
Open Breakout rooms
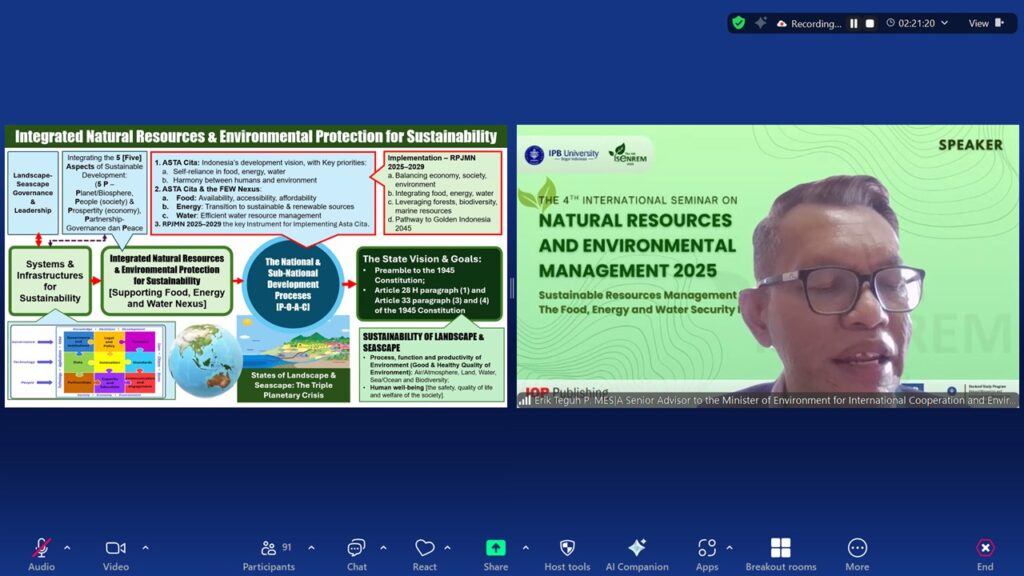781,549
